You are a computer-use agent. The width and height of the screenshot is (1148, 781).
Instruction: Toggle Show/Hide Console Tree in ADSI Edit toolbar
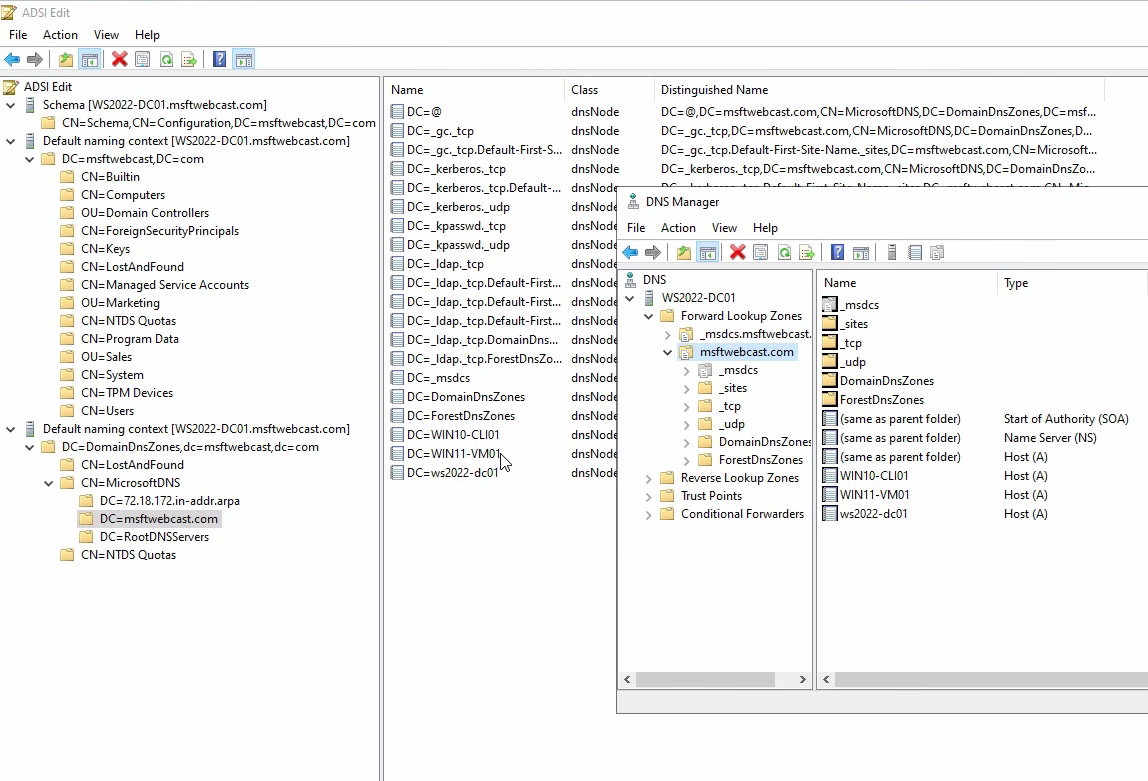point(89,59)
